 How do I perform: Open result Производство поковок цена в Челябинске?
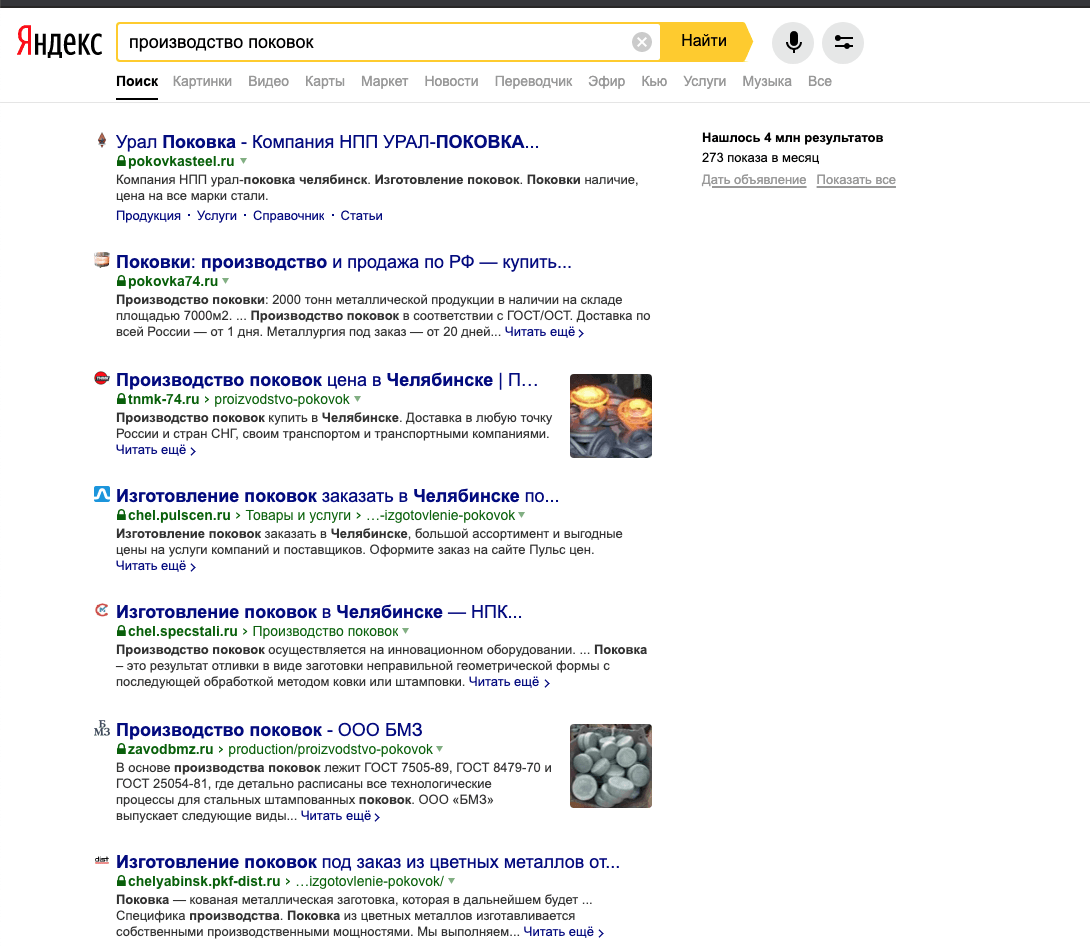coord(327,380)
